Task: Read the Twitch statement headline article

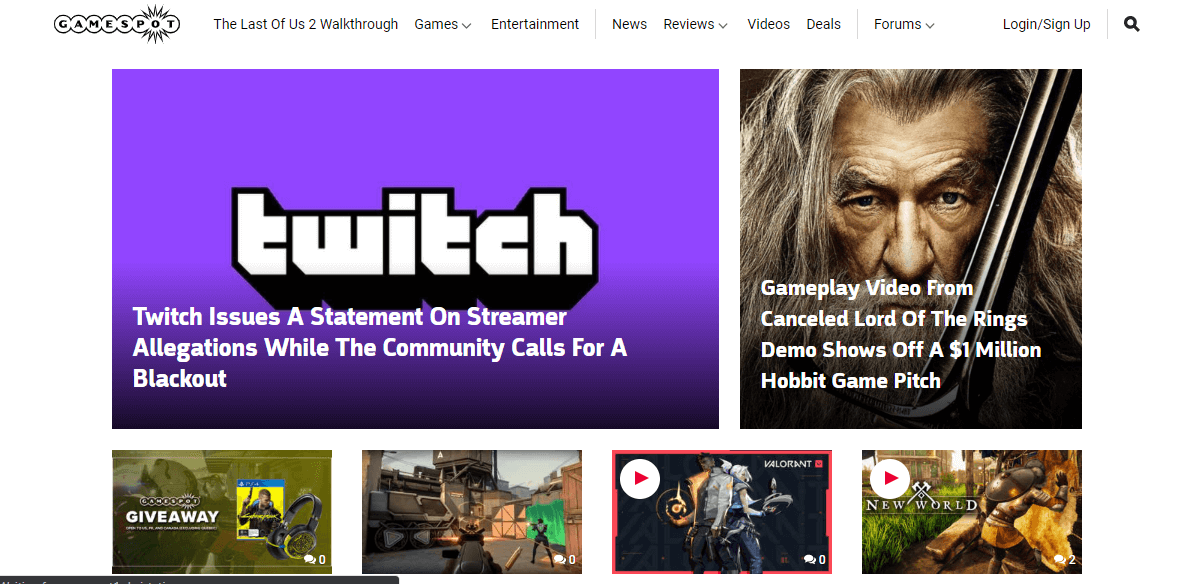Action: (x=380, y=348)
